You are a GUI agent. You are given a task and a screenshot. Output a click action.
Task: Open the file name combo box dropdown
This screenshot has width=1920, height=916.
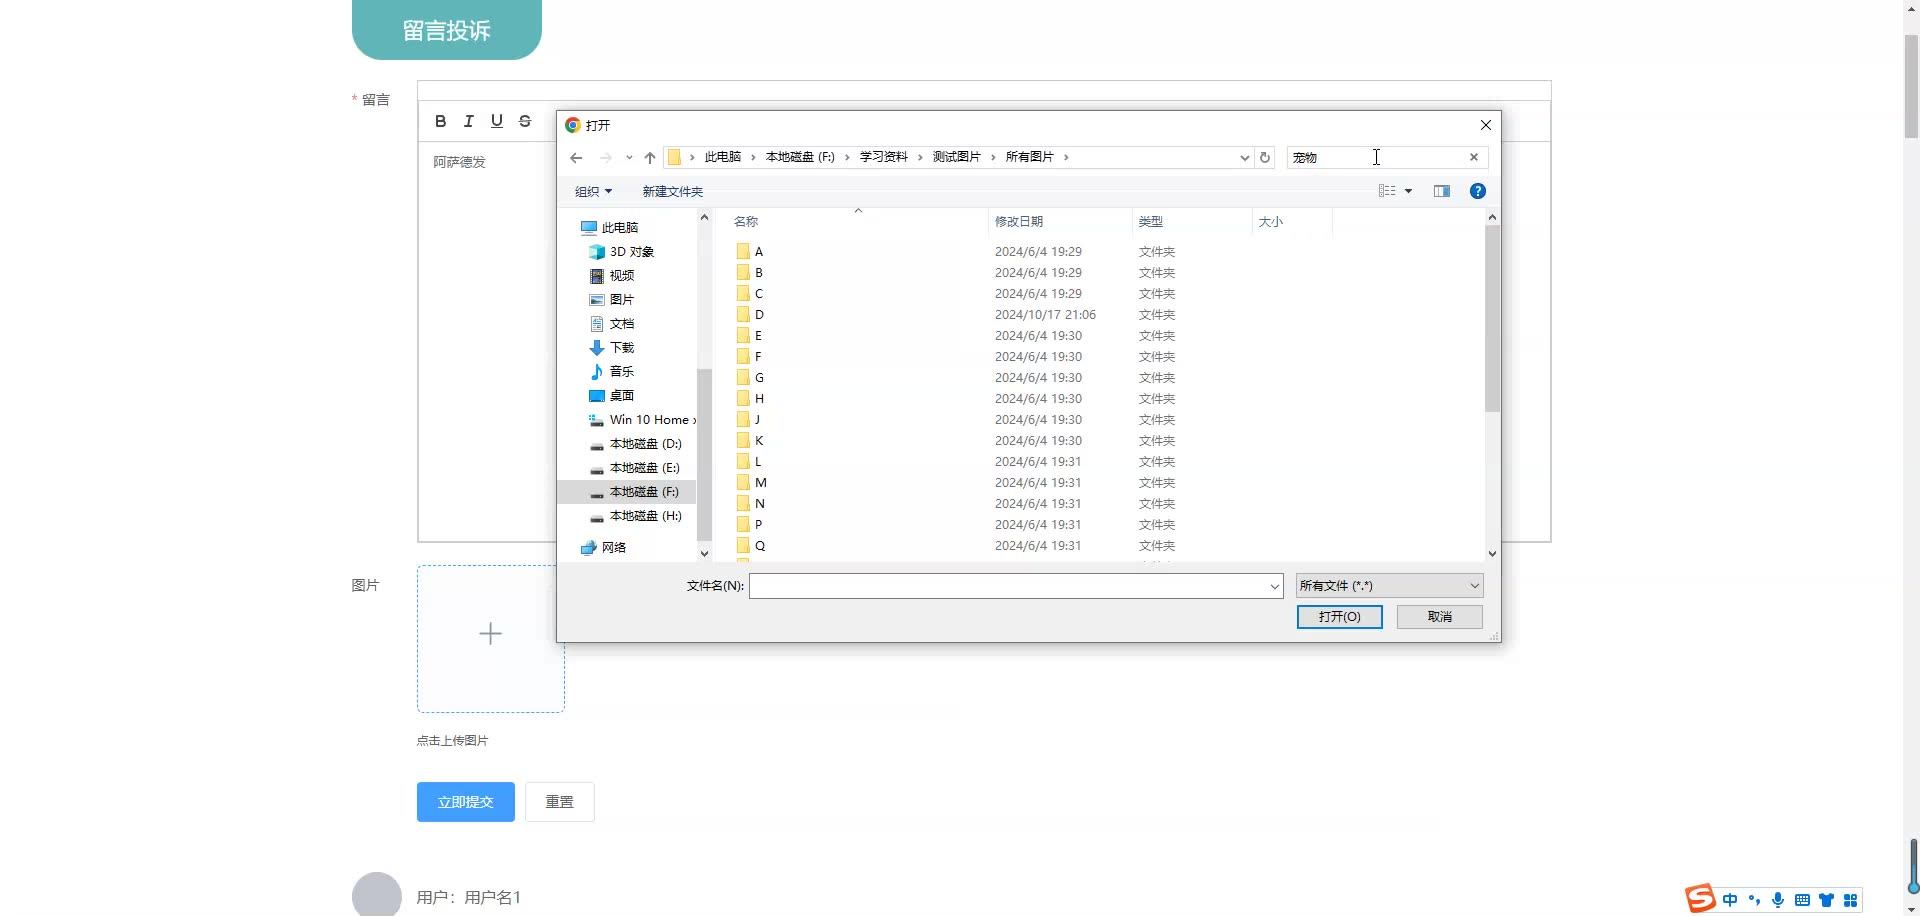point(1275,586)
